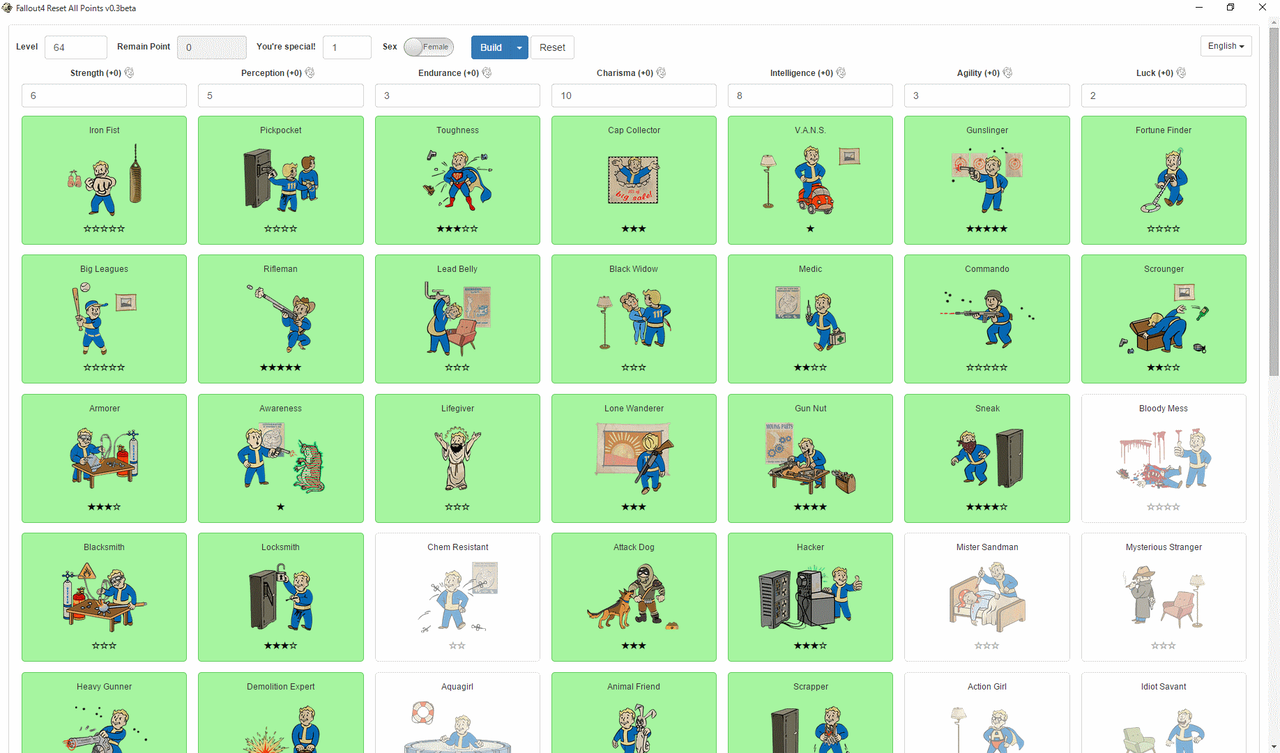Click the star rating under Toughness
This screenshot has width=1280, height=753.
(458, 229)
